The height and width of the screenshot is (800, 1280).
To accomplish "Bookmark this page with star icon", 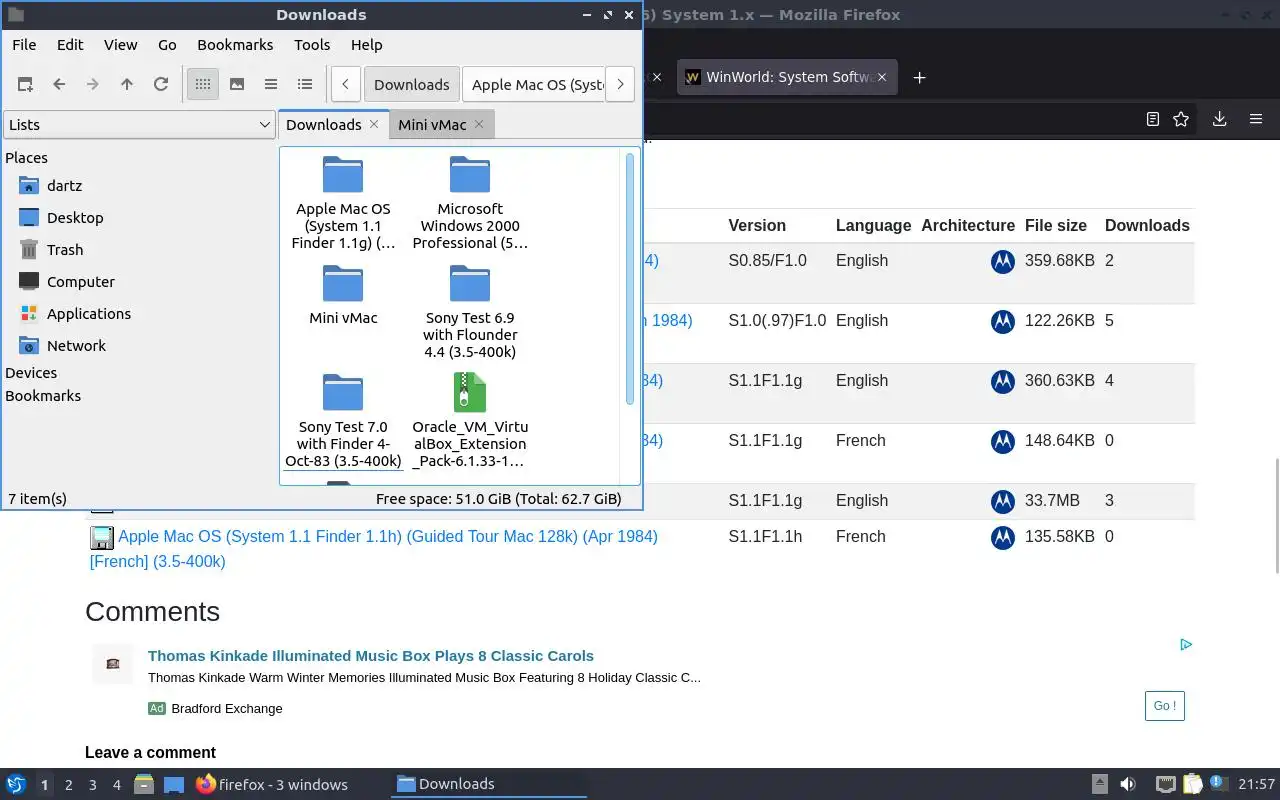I will pyautogui.click(x=1181, y=119).
